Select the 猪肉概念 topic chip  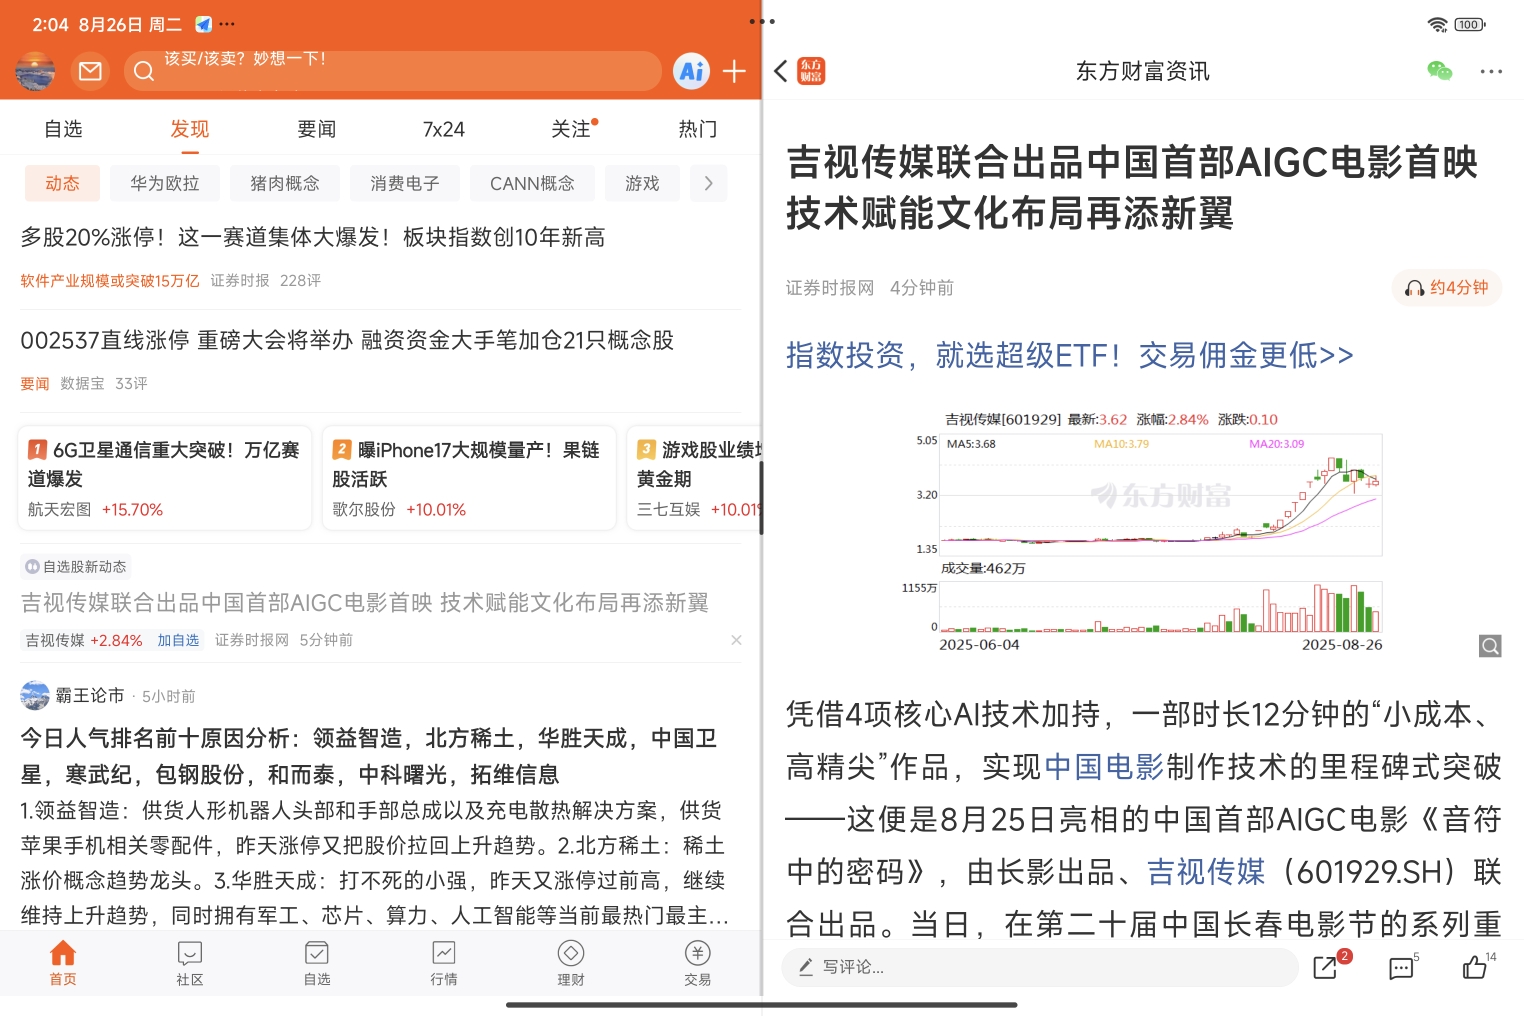(285, 183)
